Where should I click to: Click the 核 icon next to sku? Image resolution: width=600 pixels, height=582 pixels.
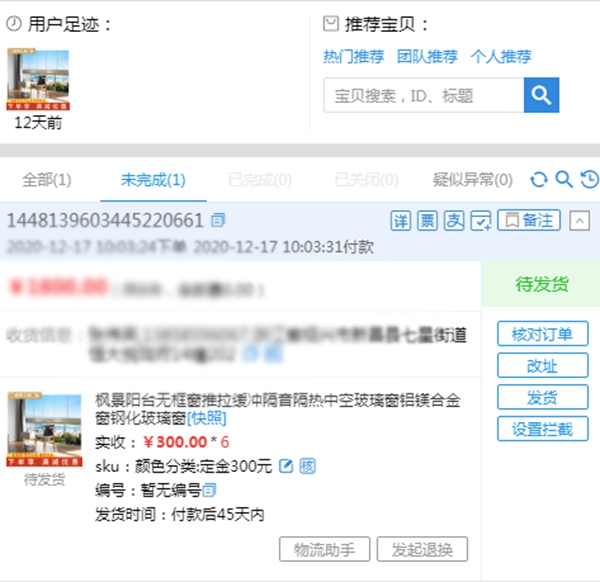(x=307, y=466)
